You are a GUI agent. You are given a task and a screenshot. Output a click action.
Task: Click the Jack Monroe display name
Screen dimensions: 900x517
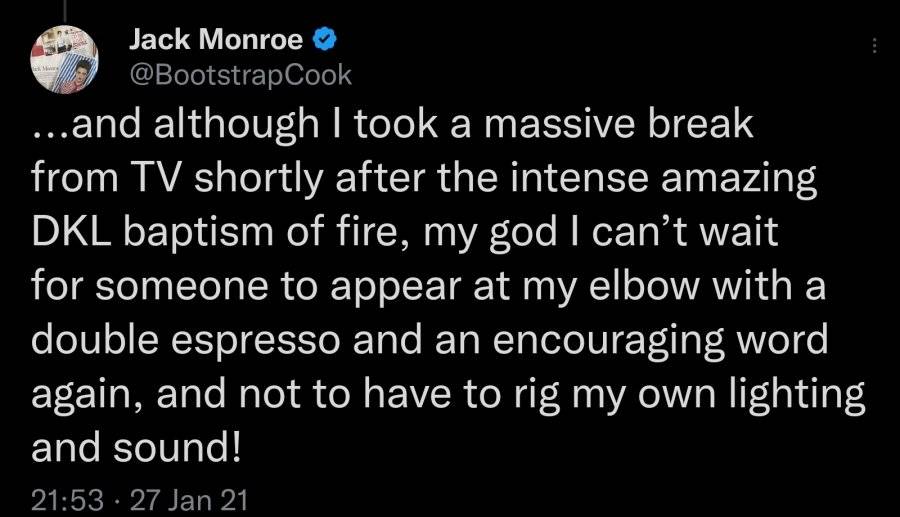[x=216, y=40]
